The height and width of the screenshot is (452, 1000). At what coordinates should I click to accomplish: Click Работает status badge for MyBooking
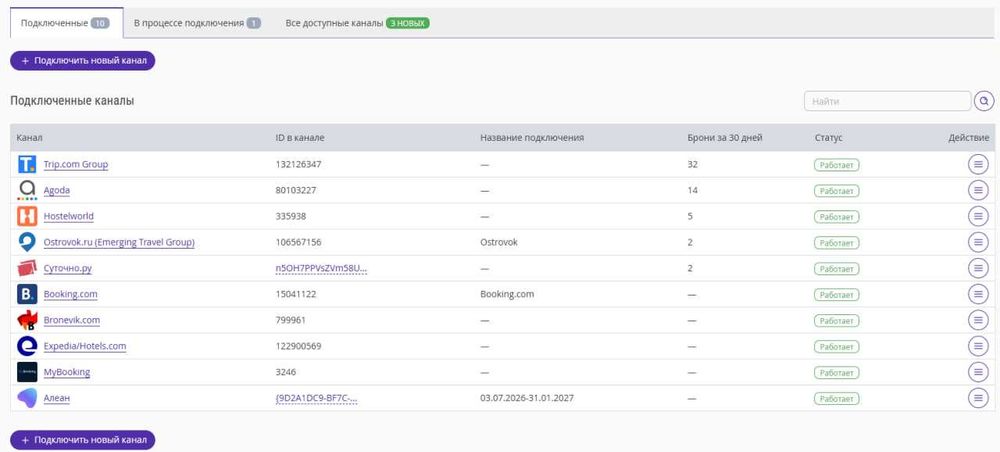pyautogui.click(x=836, y=372)
